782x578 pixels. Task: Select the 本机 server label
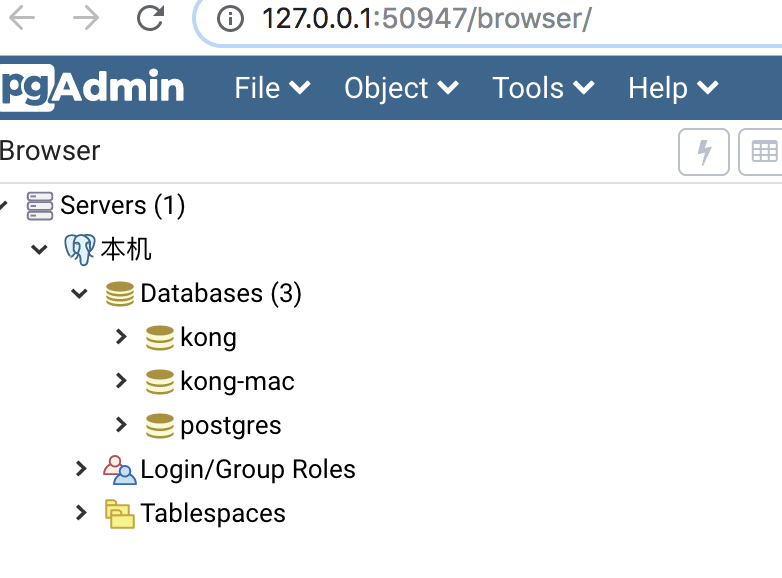point(126,249)
